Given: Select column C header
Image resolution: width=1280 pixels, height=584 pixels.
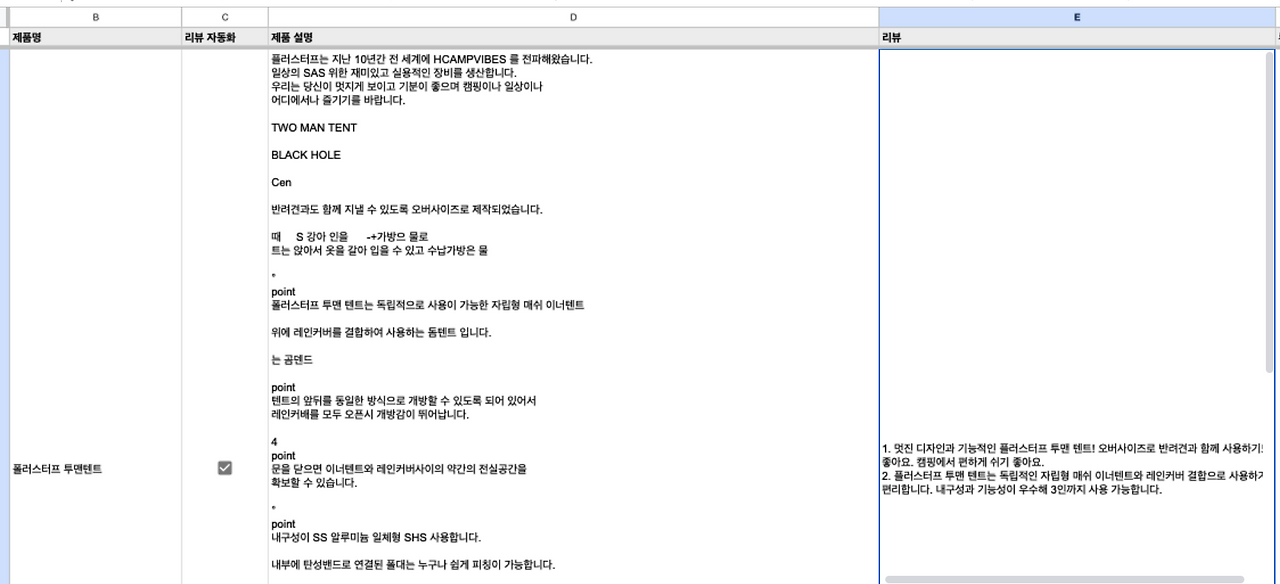Looking at the screenshot, I should [x=222, y=16].
